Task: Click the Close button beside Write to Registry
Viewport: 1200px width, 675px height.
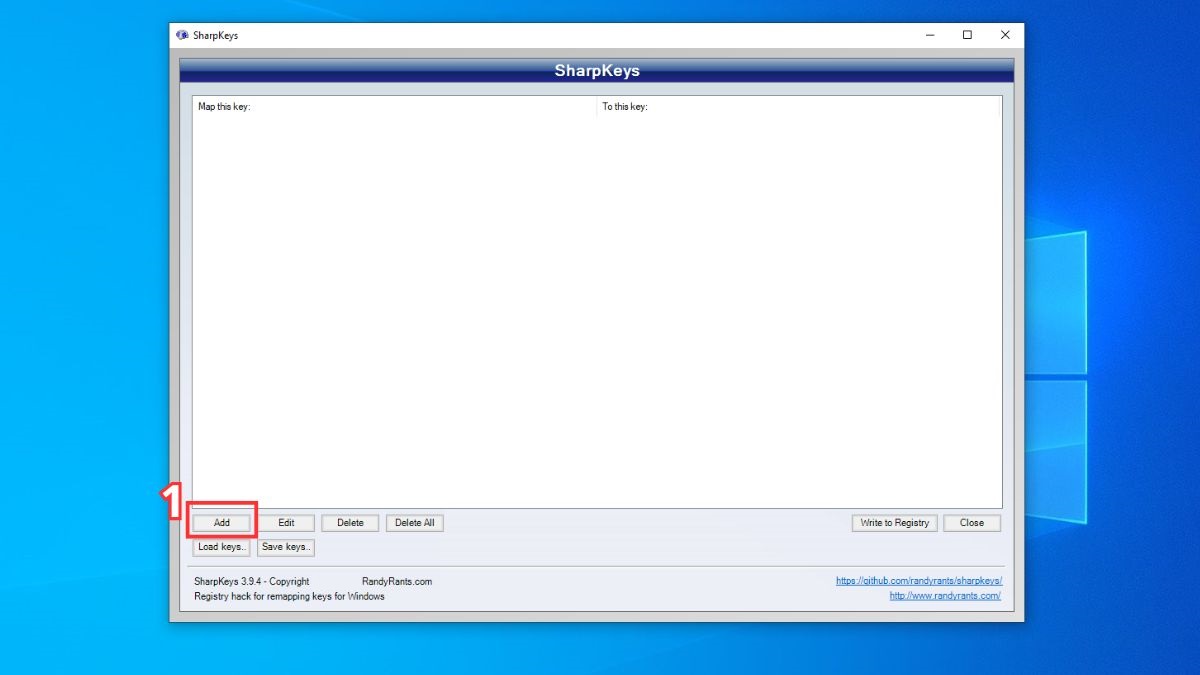Action: (x=972, y=523)
